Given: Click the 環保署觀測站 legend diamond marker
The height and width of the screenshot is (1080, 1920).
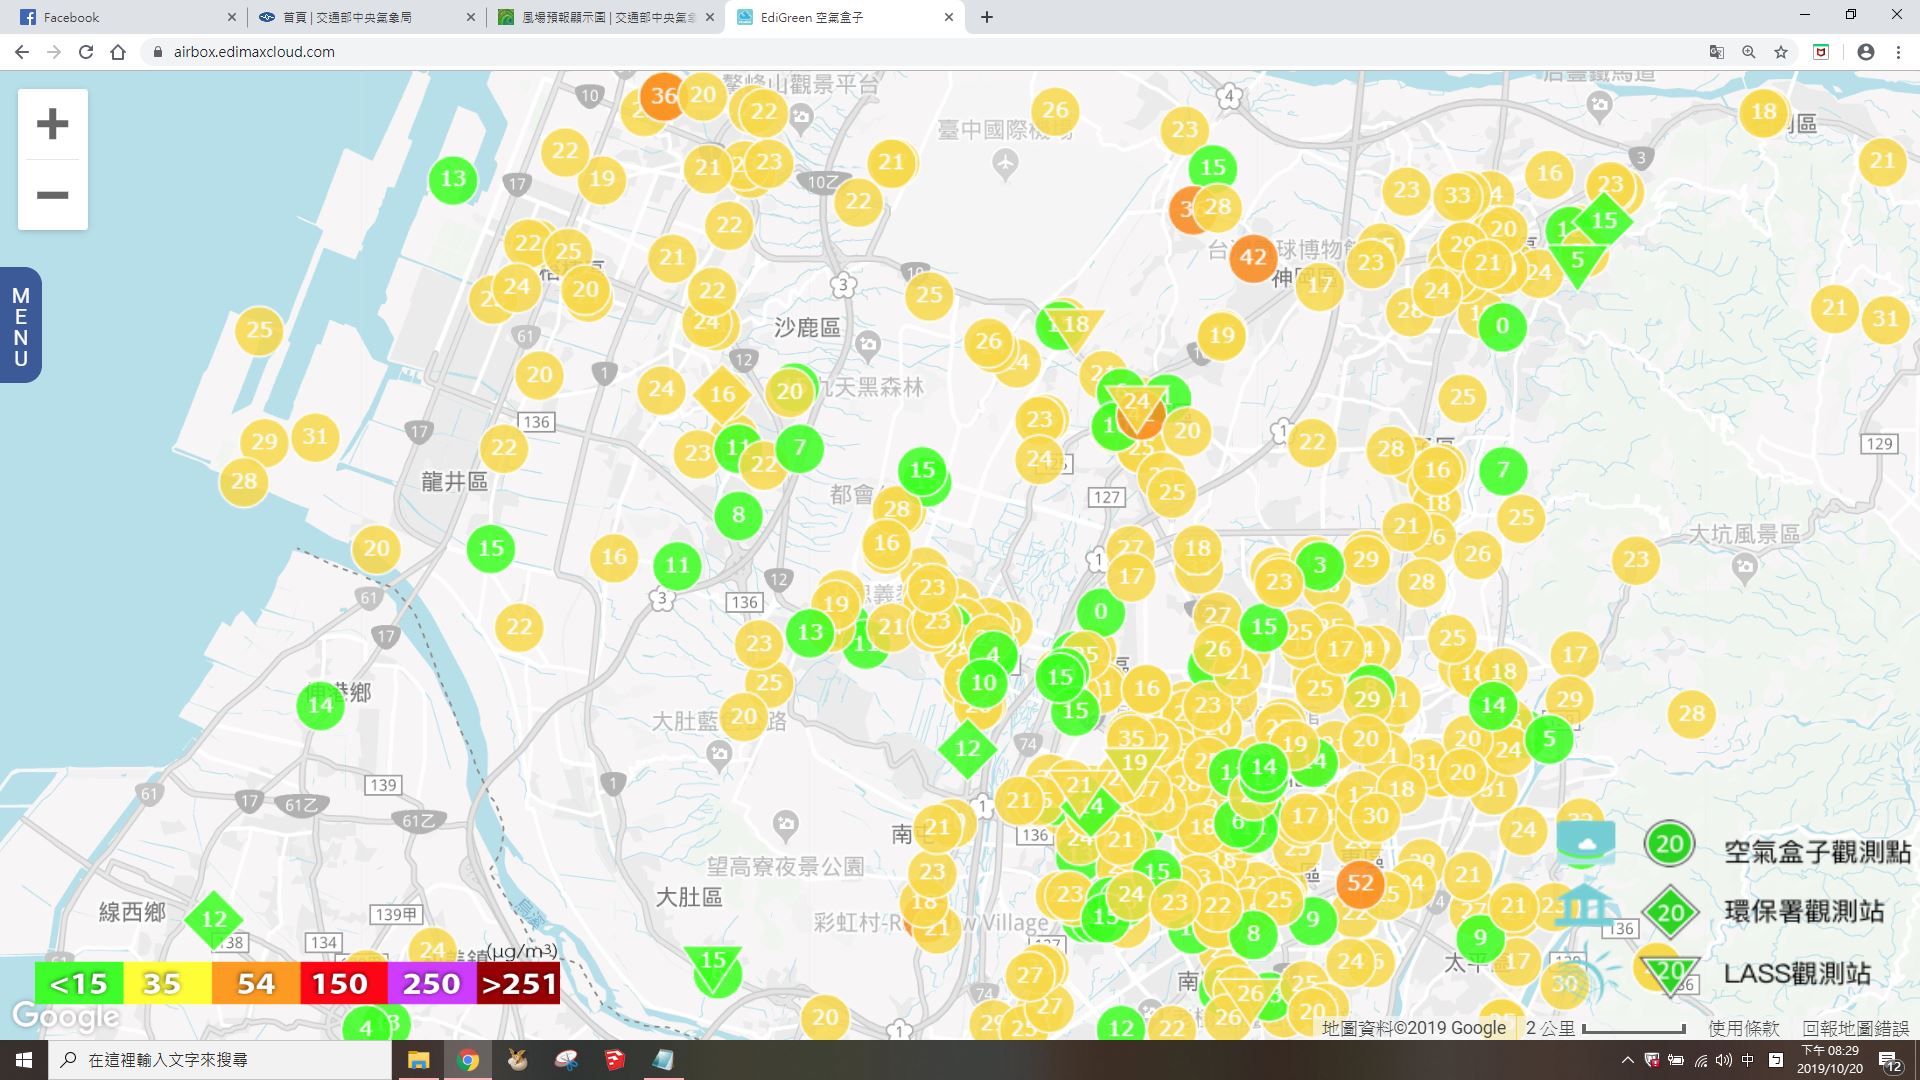Looking at the screenshot, I should (x=1670, y=912).
